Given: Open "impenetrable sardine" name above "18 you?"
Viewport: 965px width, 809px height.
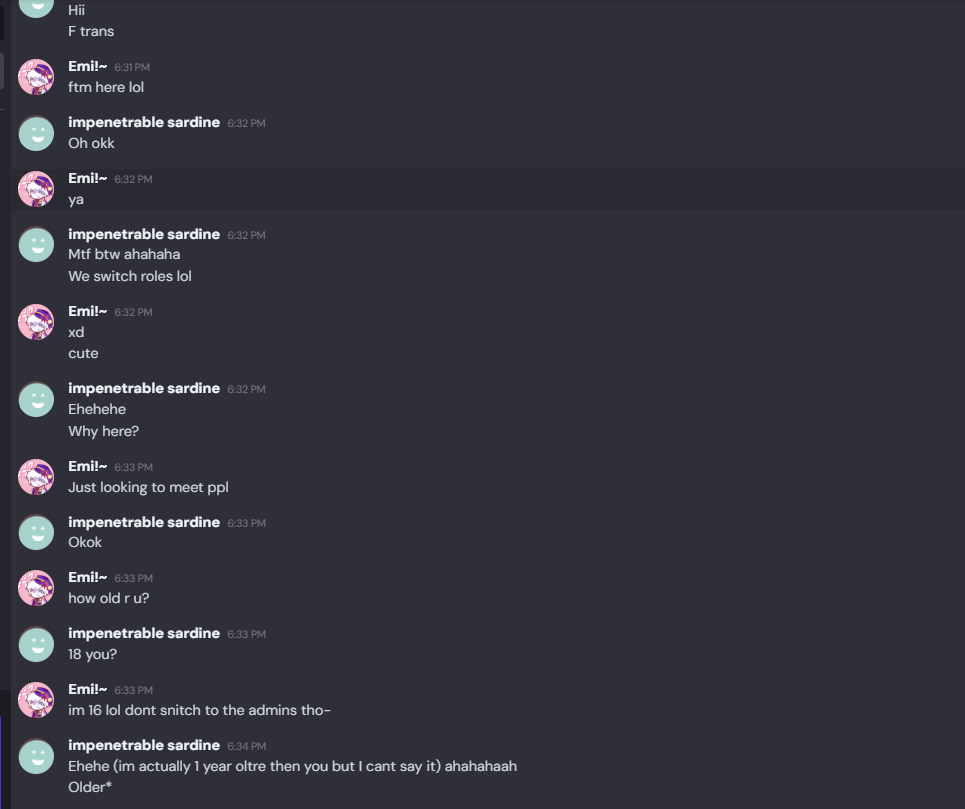Looking at the screenshot, I should tap(144, 633).
